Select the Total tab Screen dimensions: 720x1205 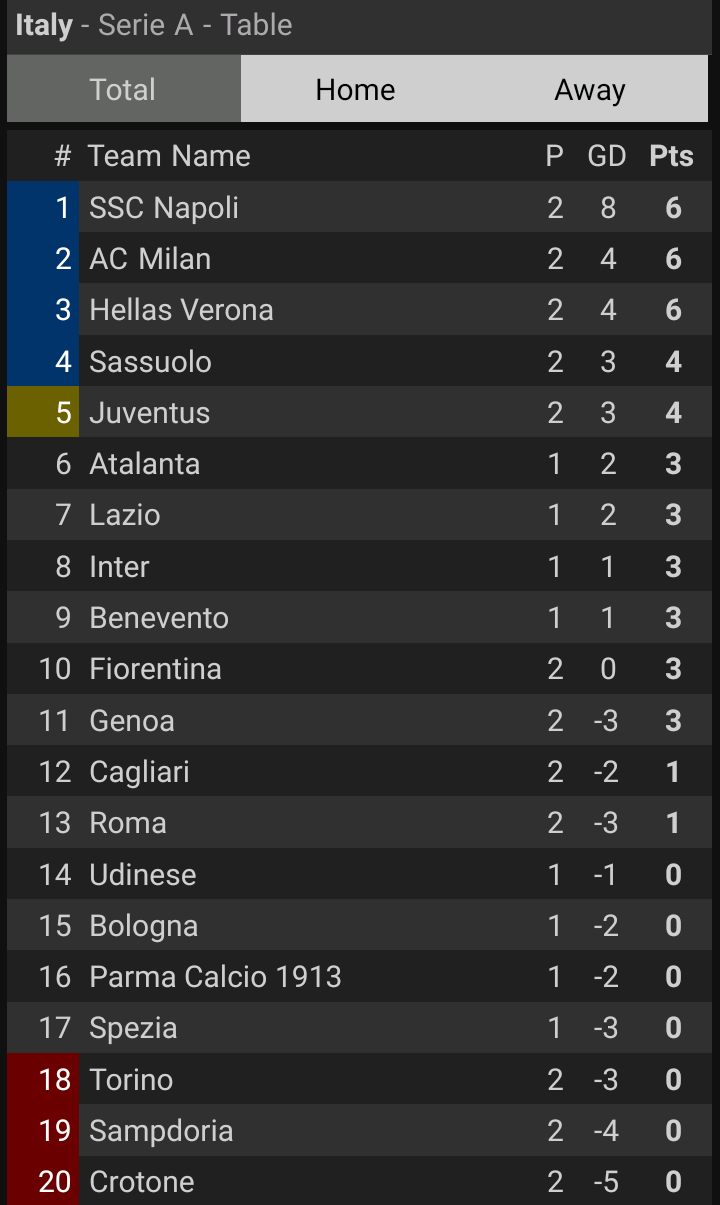click(123, 90)
